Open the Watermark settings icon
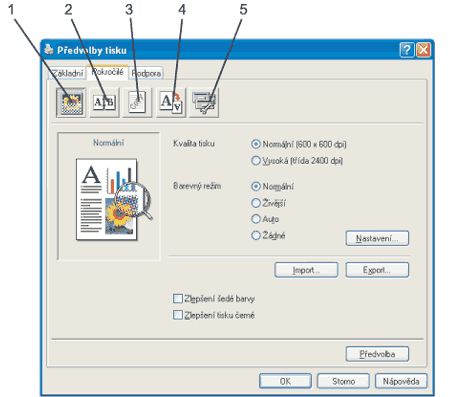Viewport: 450px width, 397px height. pyautogui.click(x=137, y=102)
